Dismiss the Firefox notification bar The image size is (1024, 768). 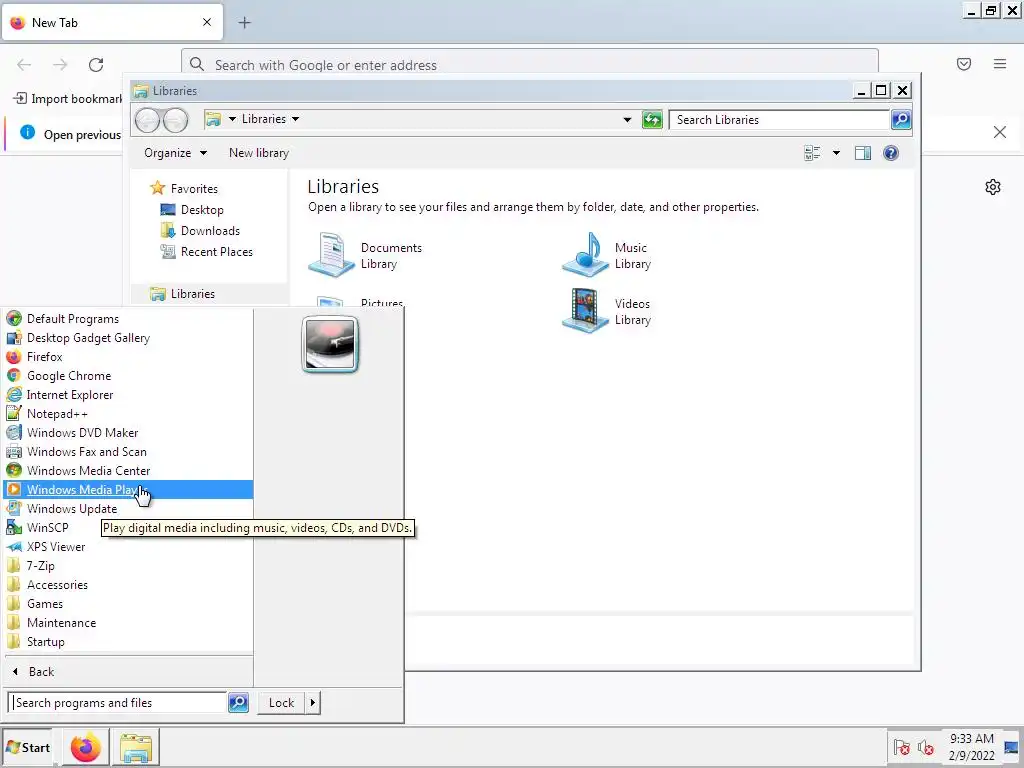pyautogui.click(x=999, y=133)
